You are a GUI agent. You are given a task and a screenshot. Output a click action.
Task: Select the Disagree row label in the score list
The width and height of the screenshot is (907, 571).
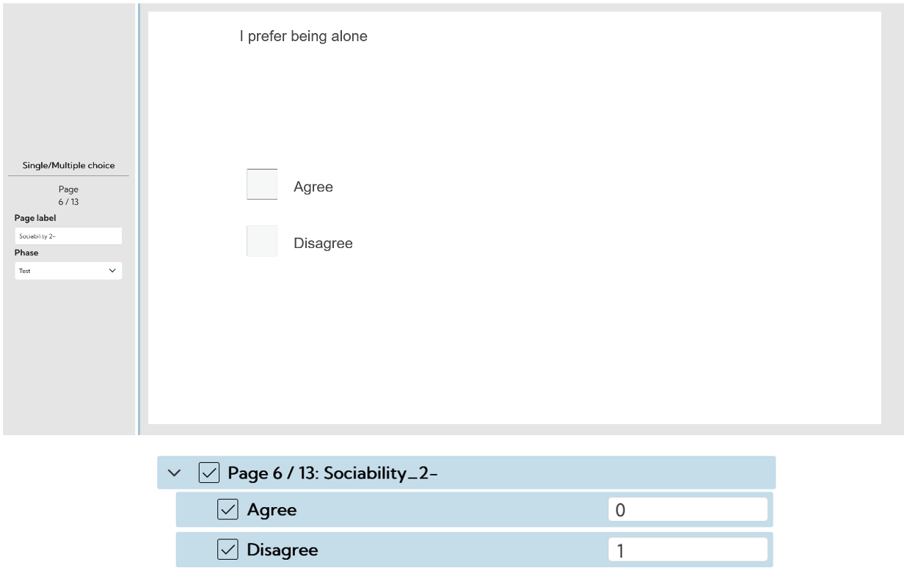point(282,550)
